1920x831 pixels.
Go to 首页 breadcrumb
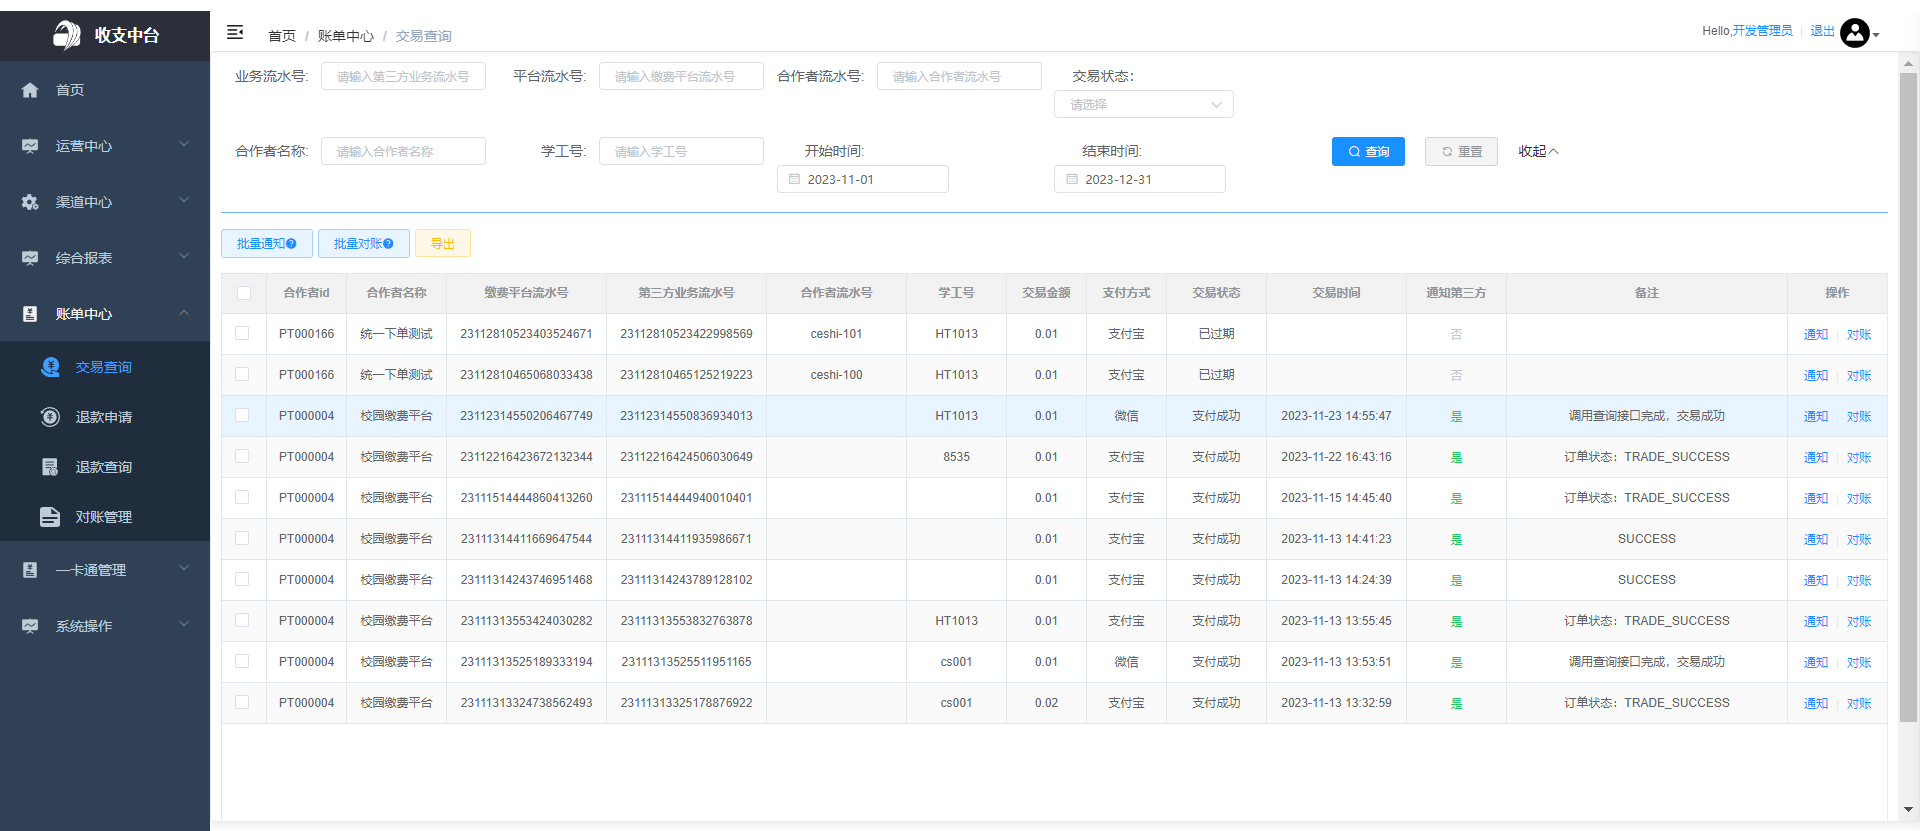click(282, 36)
